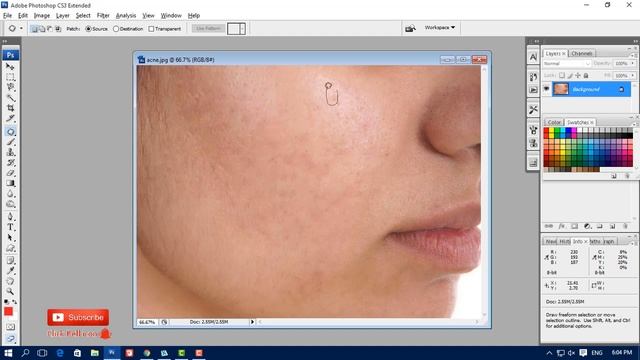This screenshot has height=360, width=640.
Task: Enable the Transparent checkbox
Action: (151, 29)
